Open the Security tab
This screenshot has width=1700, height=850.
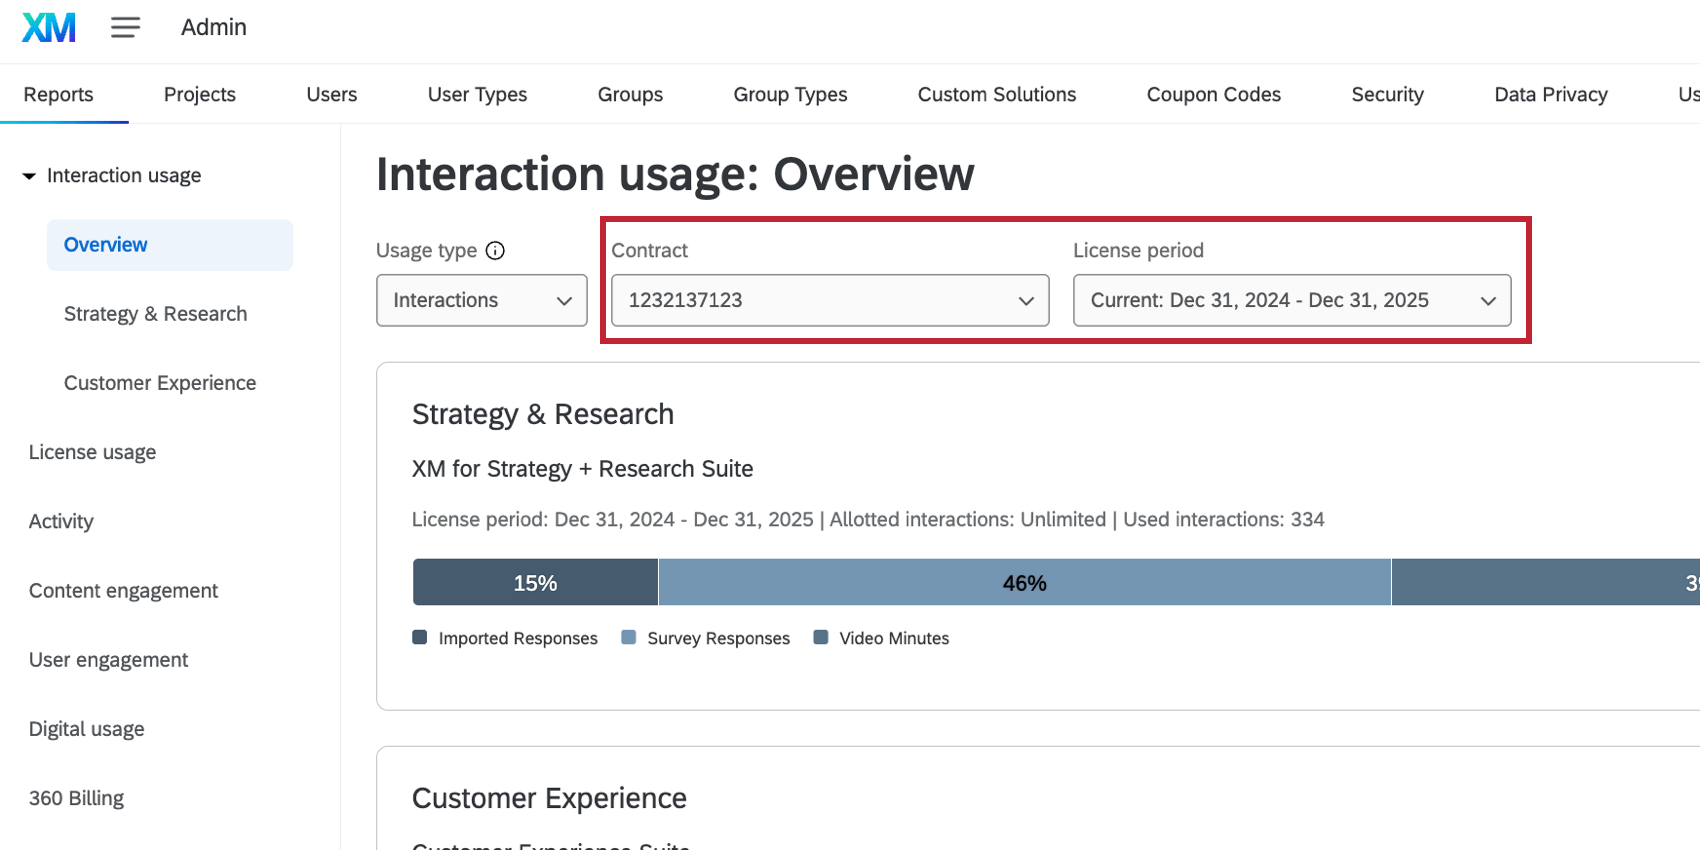click(x=1387, y=95)
